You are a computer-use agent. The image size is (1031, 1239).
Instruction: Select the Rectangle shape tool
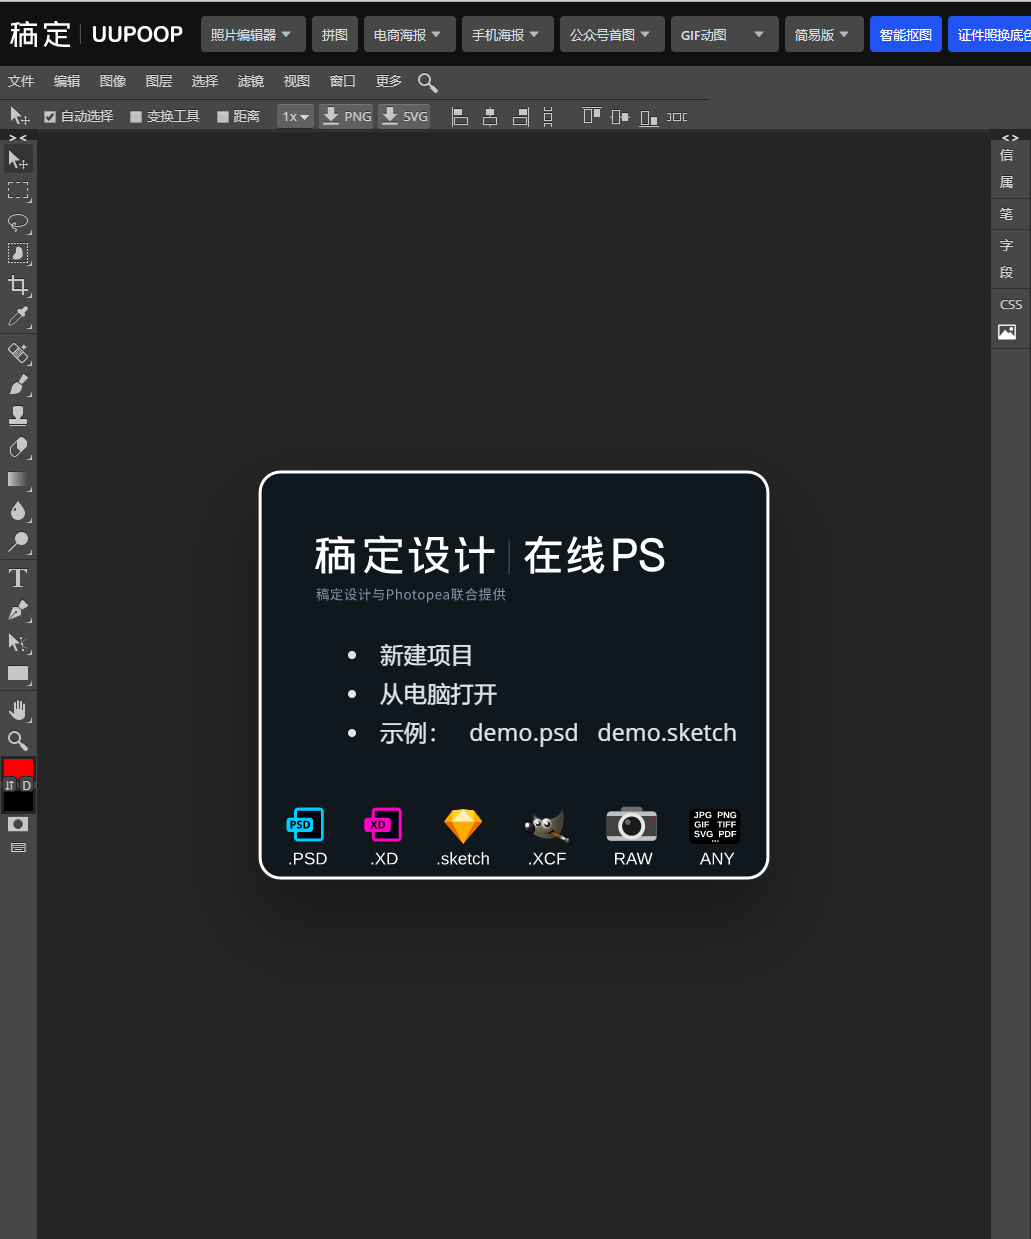pos(18,673)
